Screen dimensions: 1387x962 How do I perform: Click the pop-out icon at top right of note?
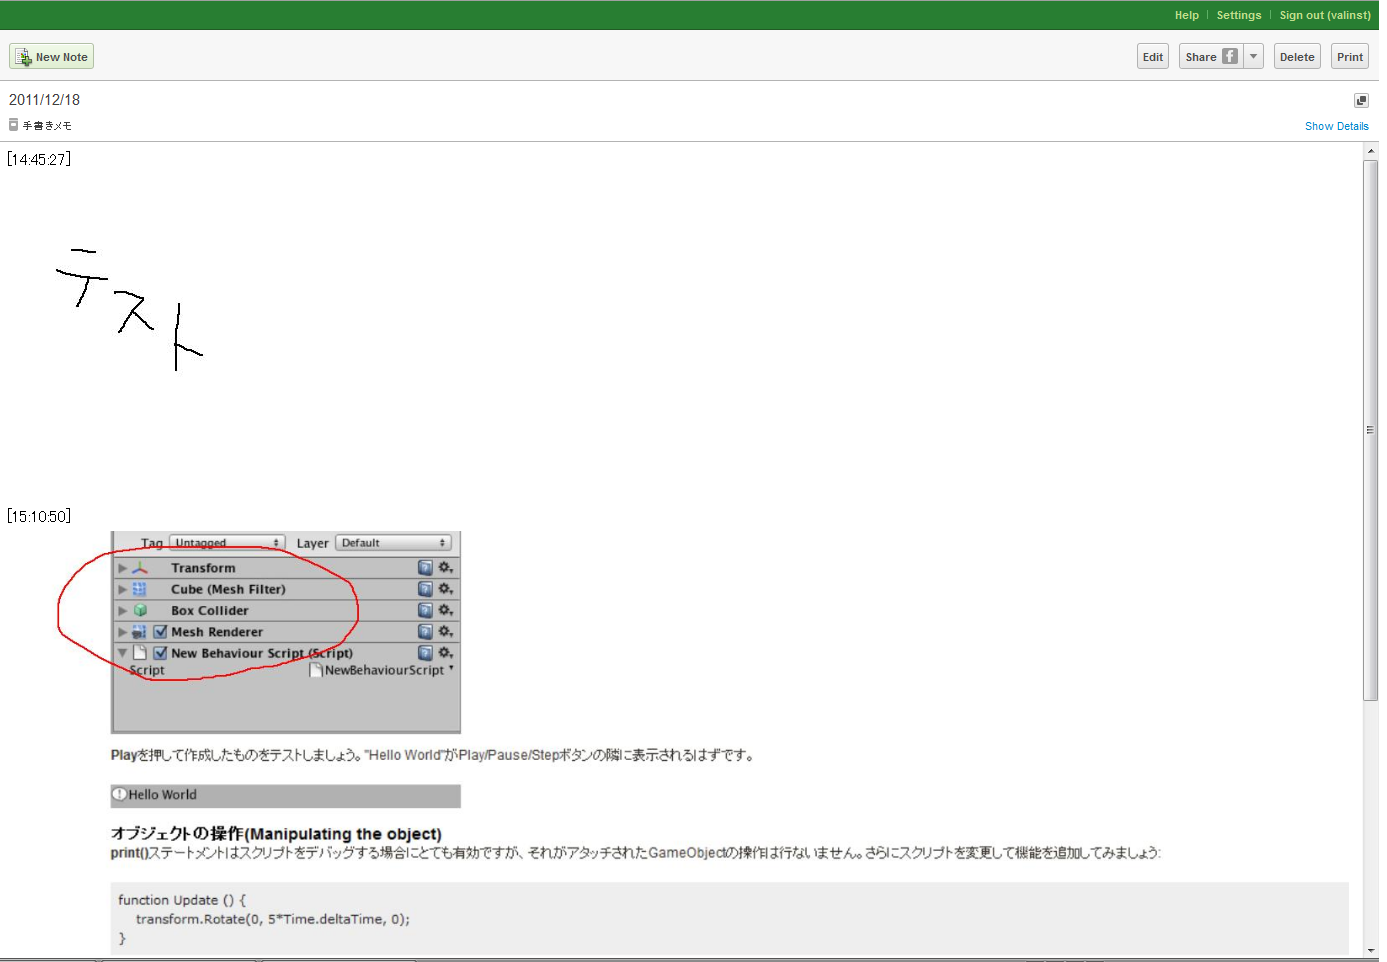coord(1361,100)
